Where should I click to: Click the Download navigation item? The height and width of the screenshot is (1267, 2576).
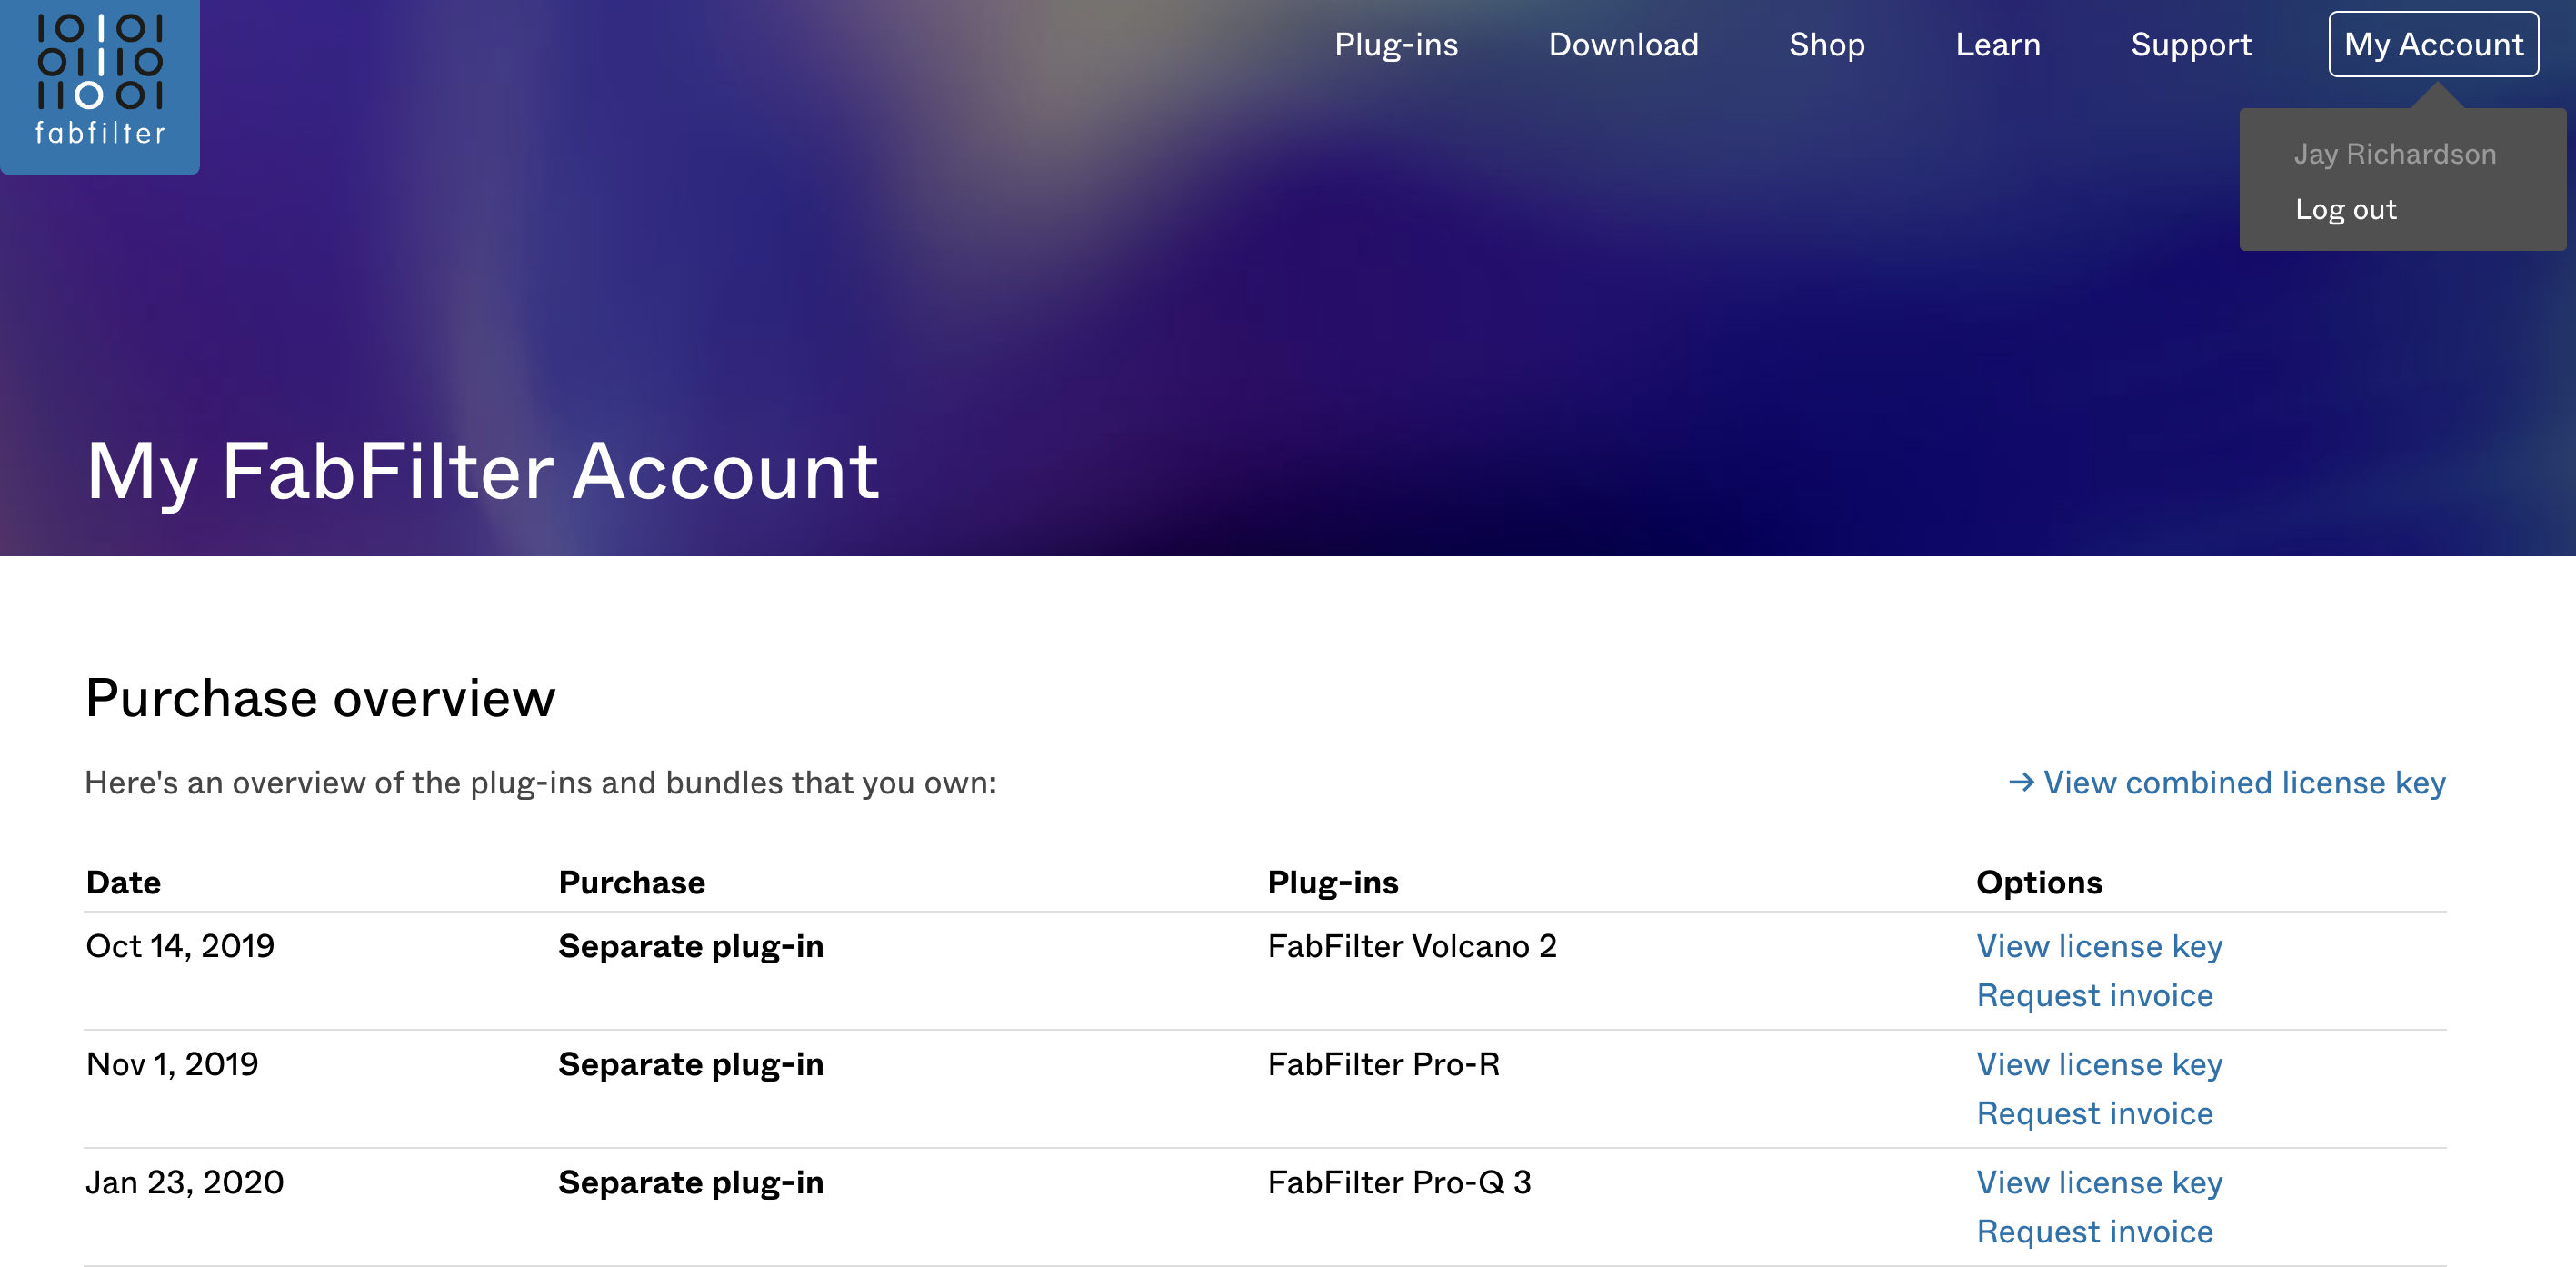pyautogui.click(x=1623, y=45)
